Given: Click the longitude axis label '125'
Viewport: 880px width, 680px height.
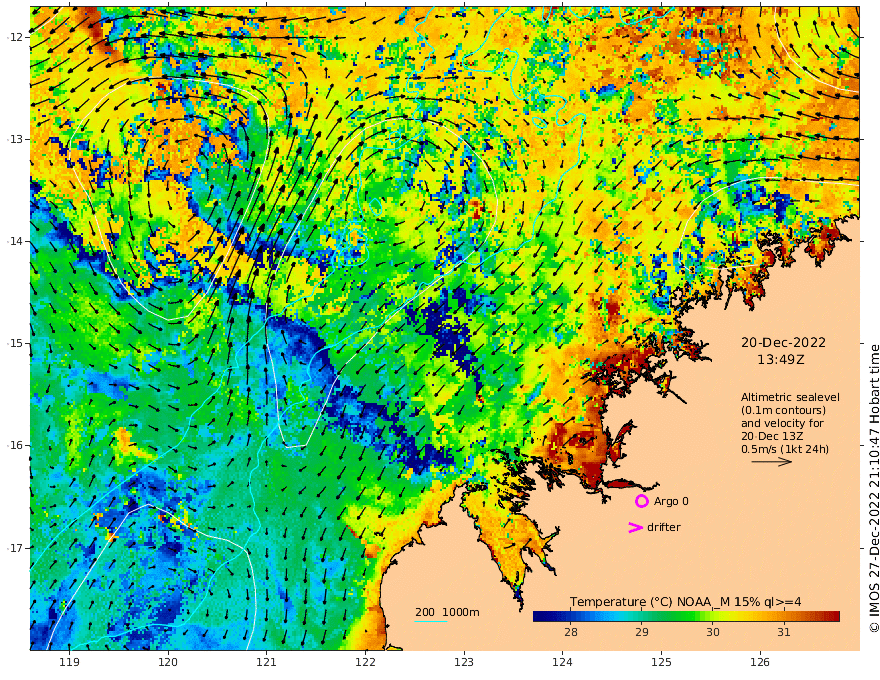Looking at the screenshot, I should (662, 663).
